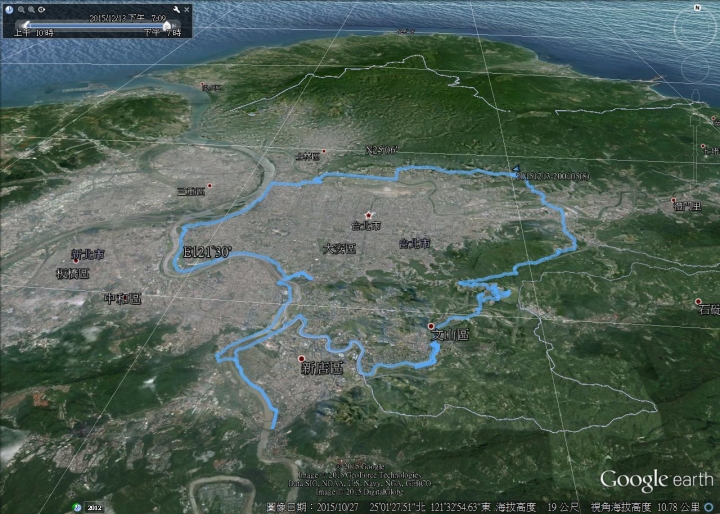720x514 pixels.
Task: Click the move joystick navigation ring
Action: (x=696, y=68)
